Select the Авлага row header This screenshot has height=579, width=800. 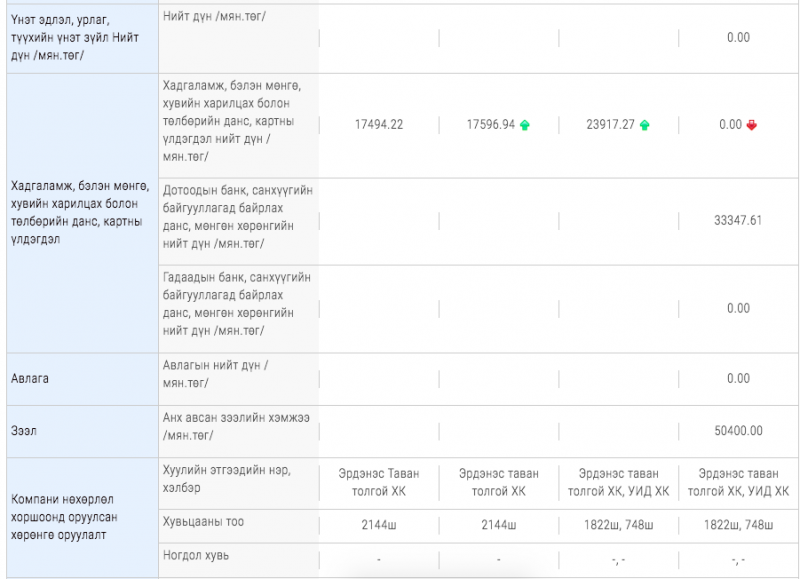30,379
